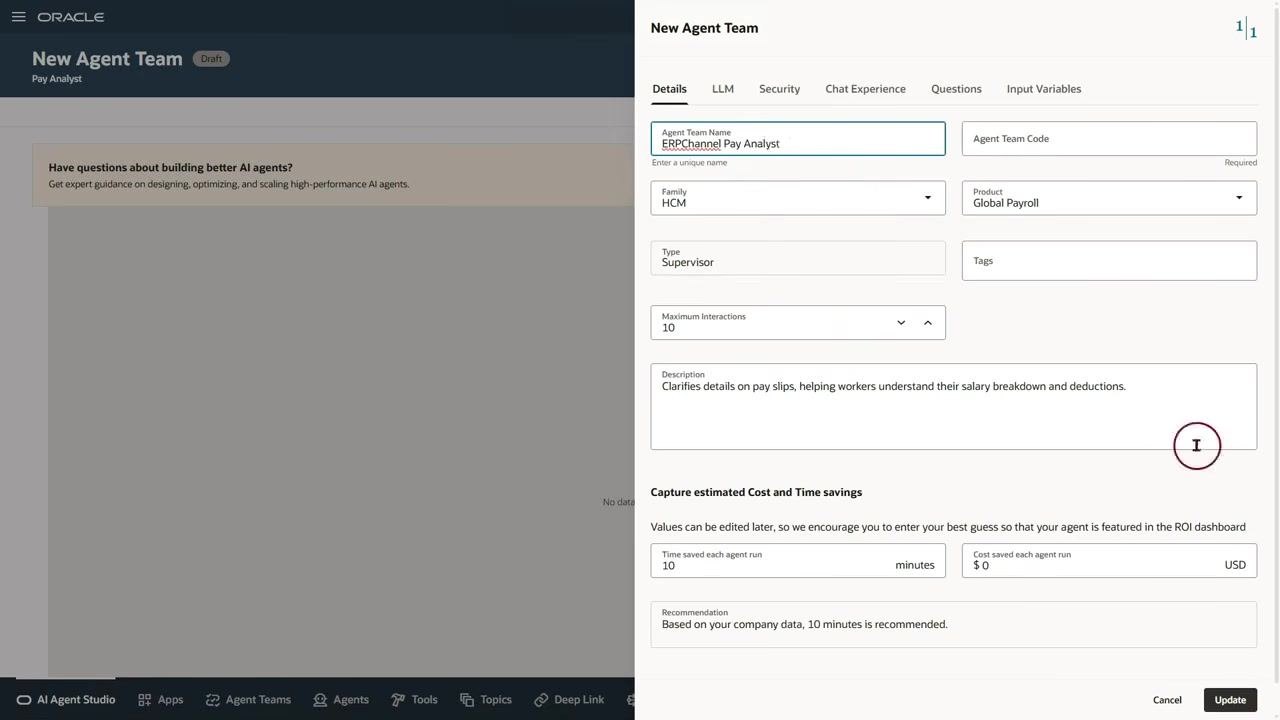Go to Apps in bottom navigation

pos(161,700)
